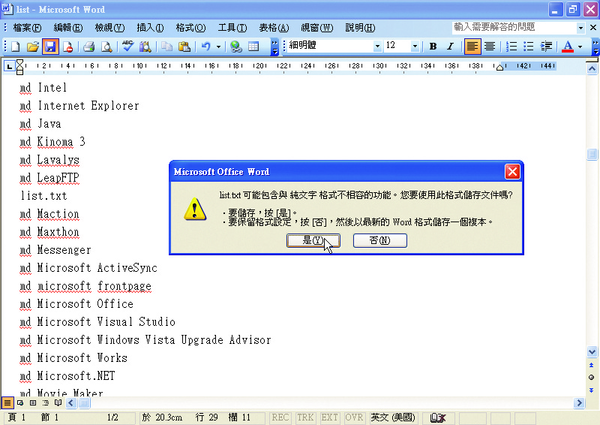Screen dimensions: 600x425
Task: Click Select Browse Object circle button
Action: (x=592, y=377)
